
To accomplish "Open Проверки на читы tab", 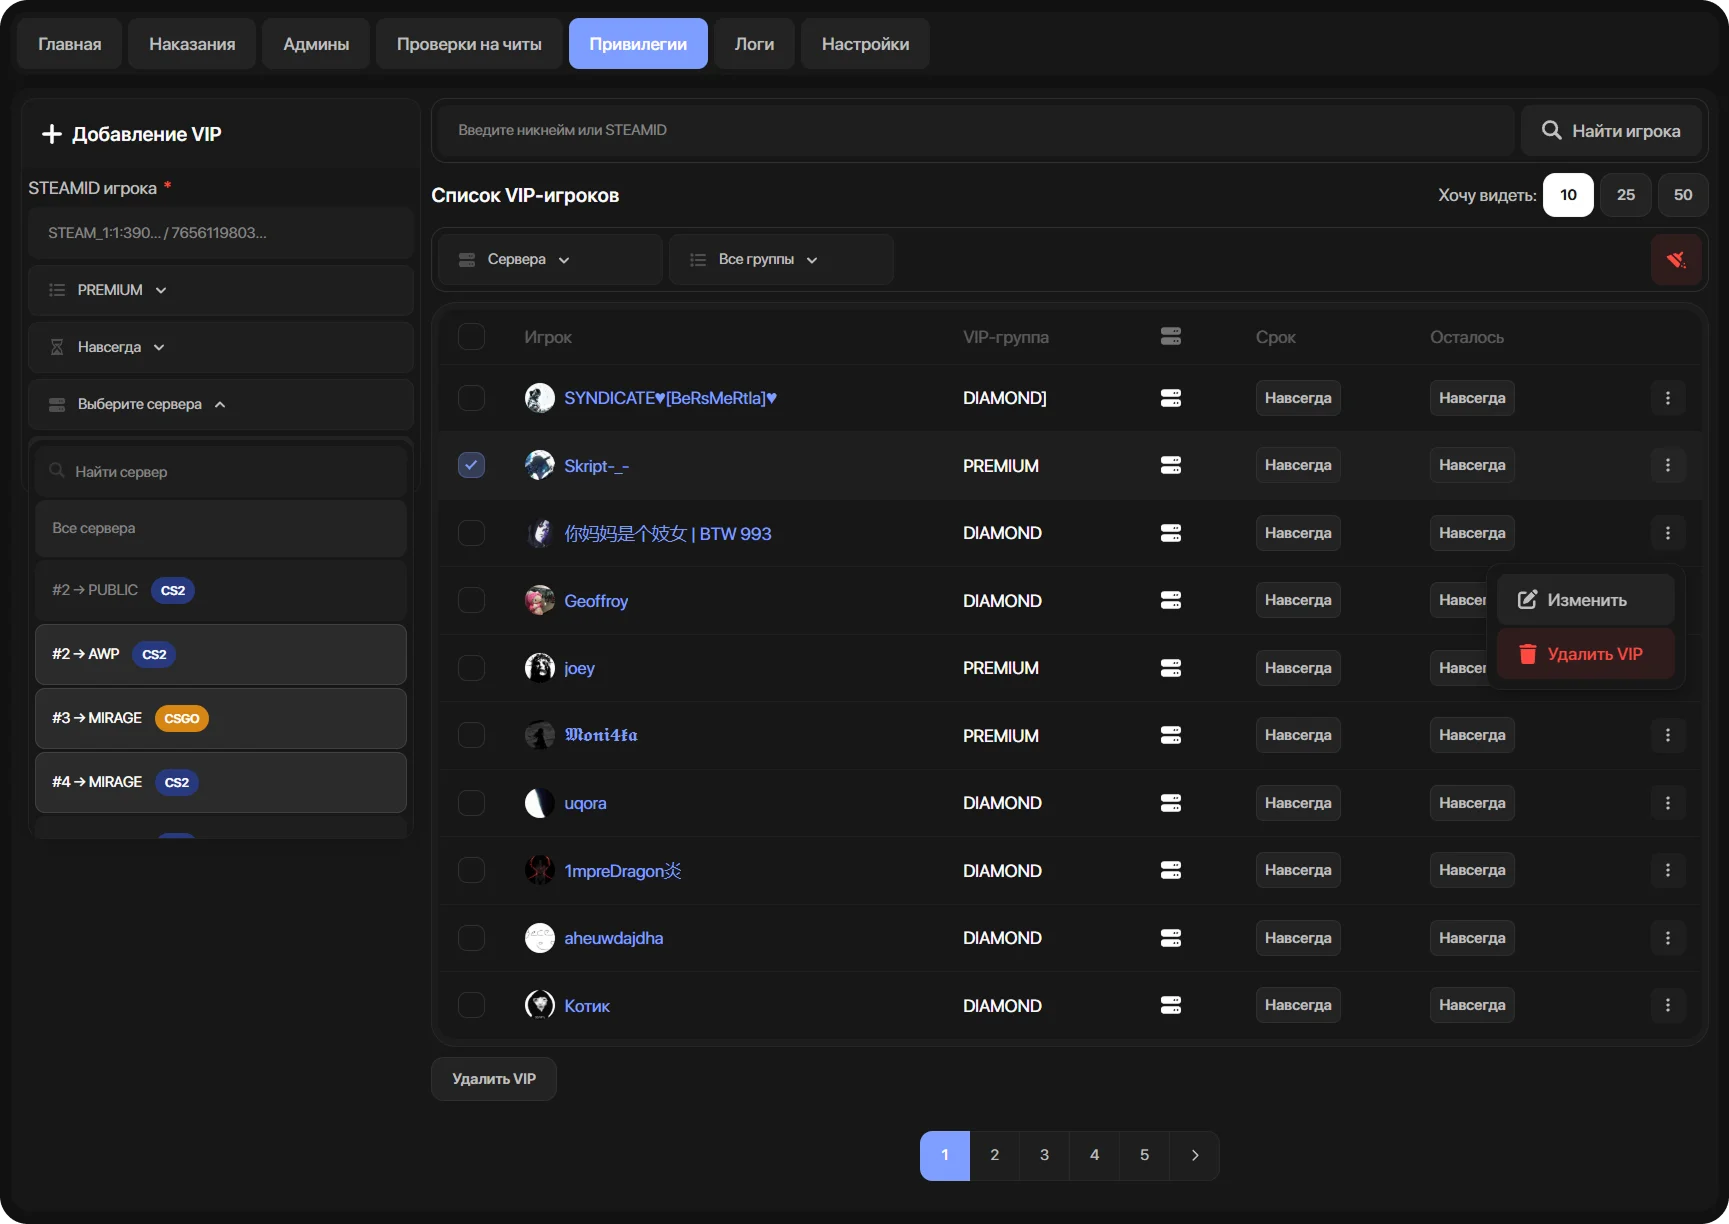I will pos(469,44).
